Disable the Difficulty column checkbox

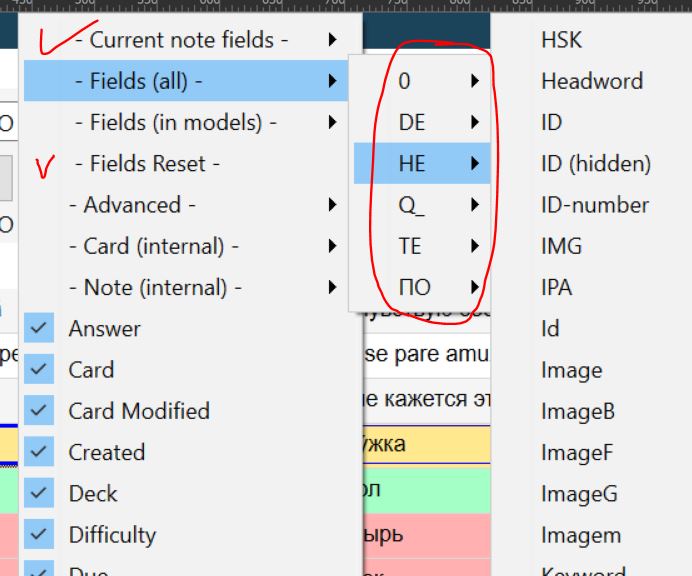(x=39, y=535)
